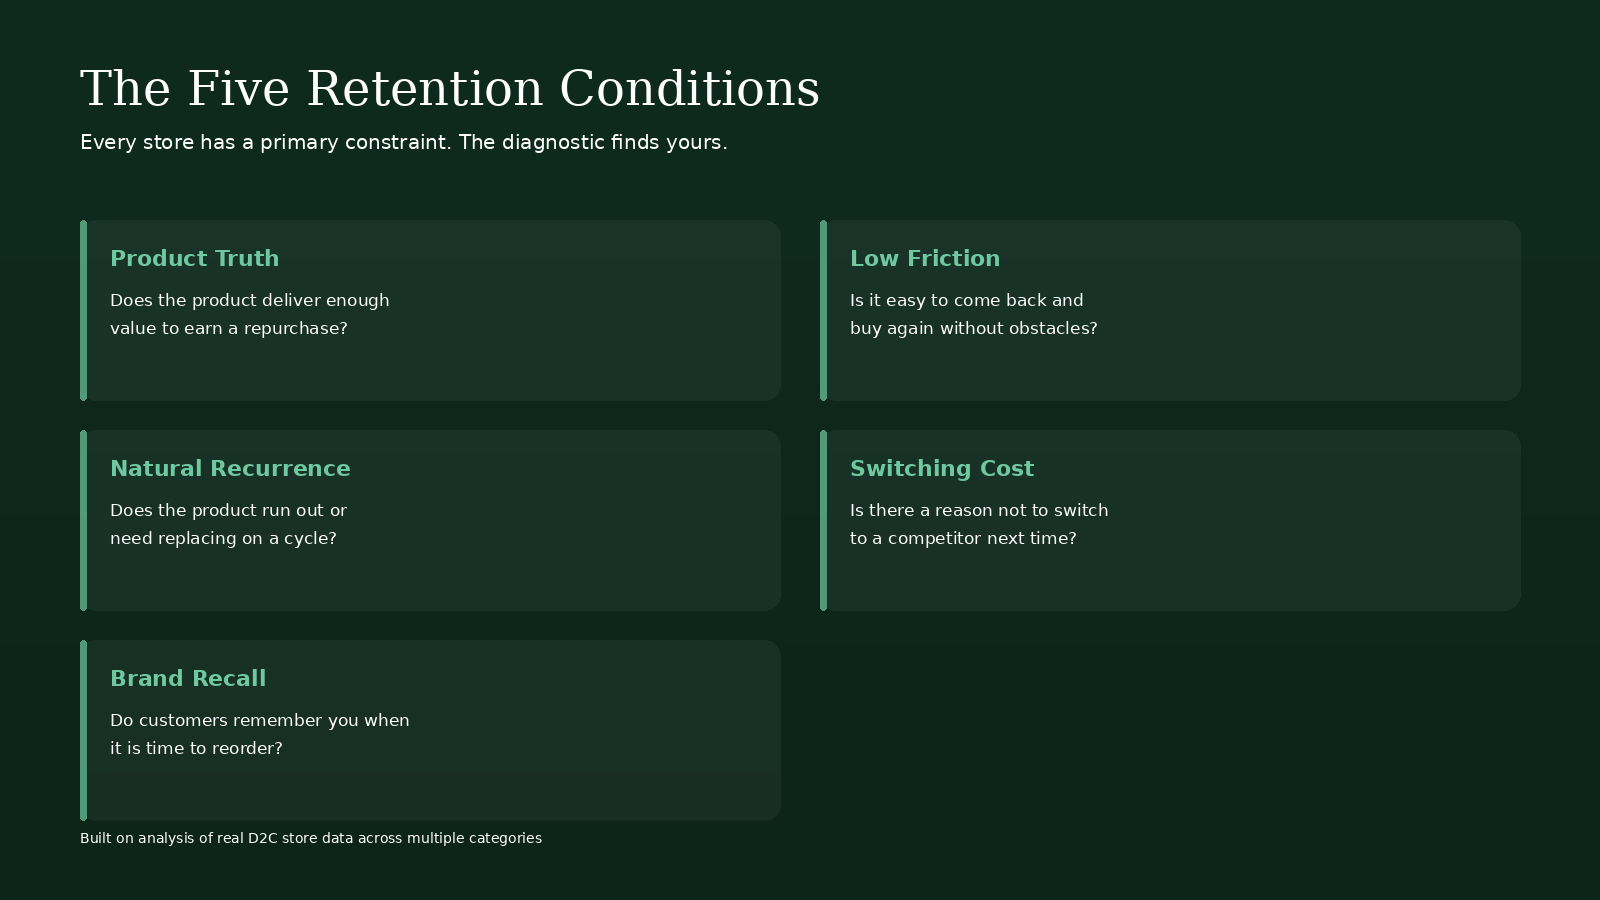Click the 'Brand Recall' heading
The image size is (1600, 900).
click(188, 678)
